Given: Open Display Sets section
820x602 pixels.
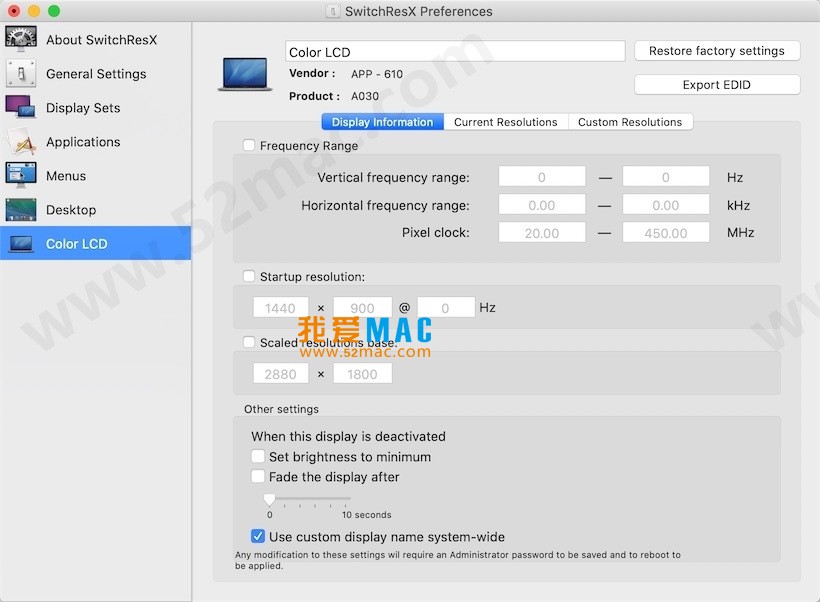Looking at the screenshot, I should point(83,108).
